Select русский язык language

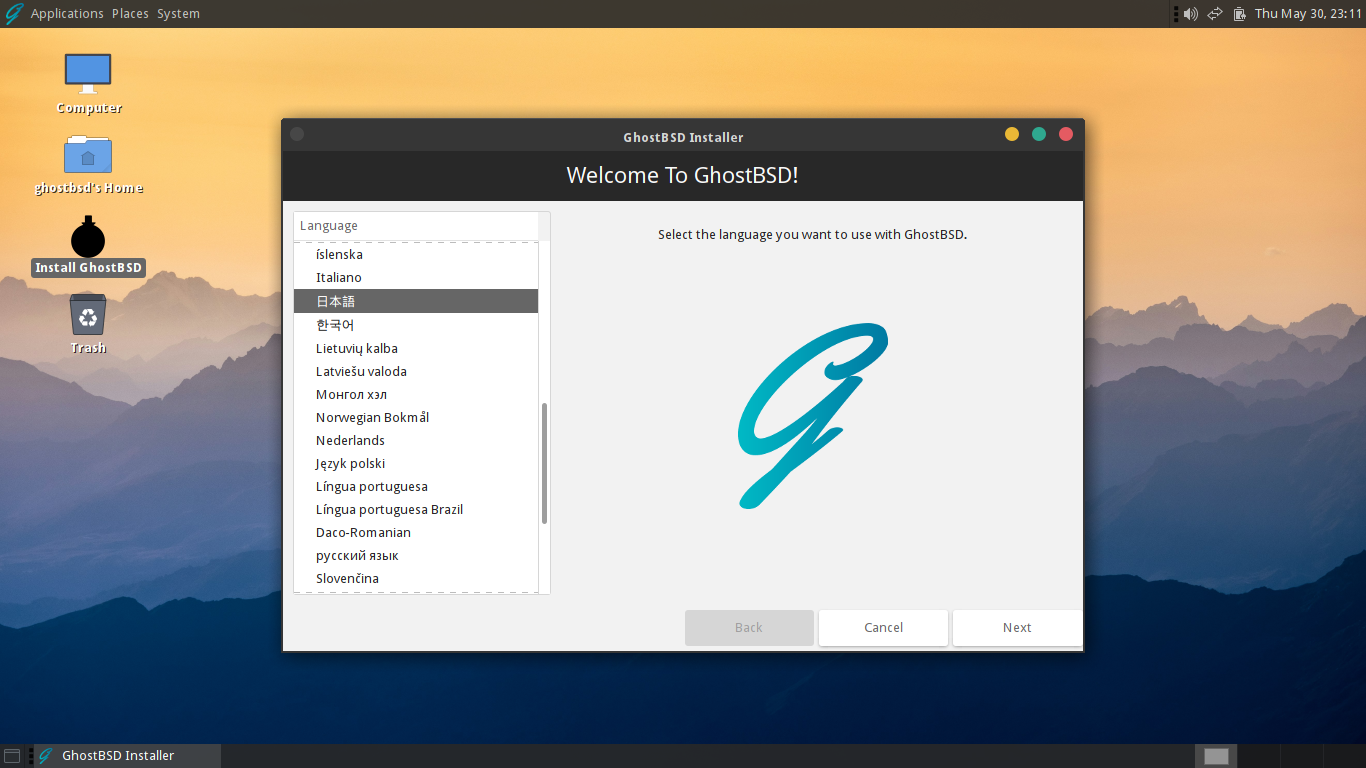tap(416, 555)
